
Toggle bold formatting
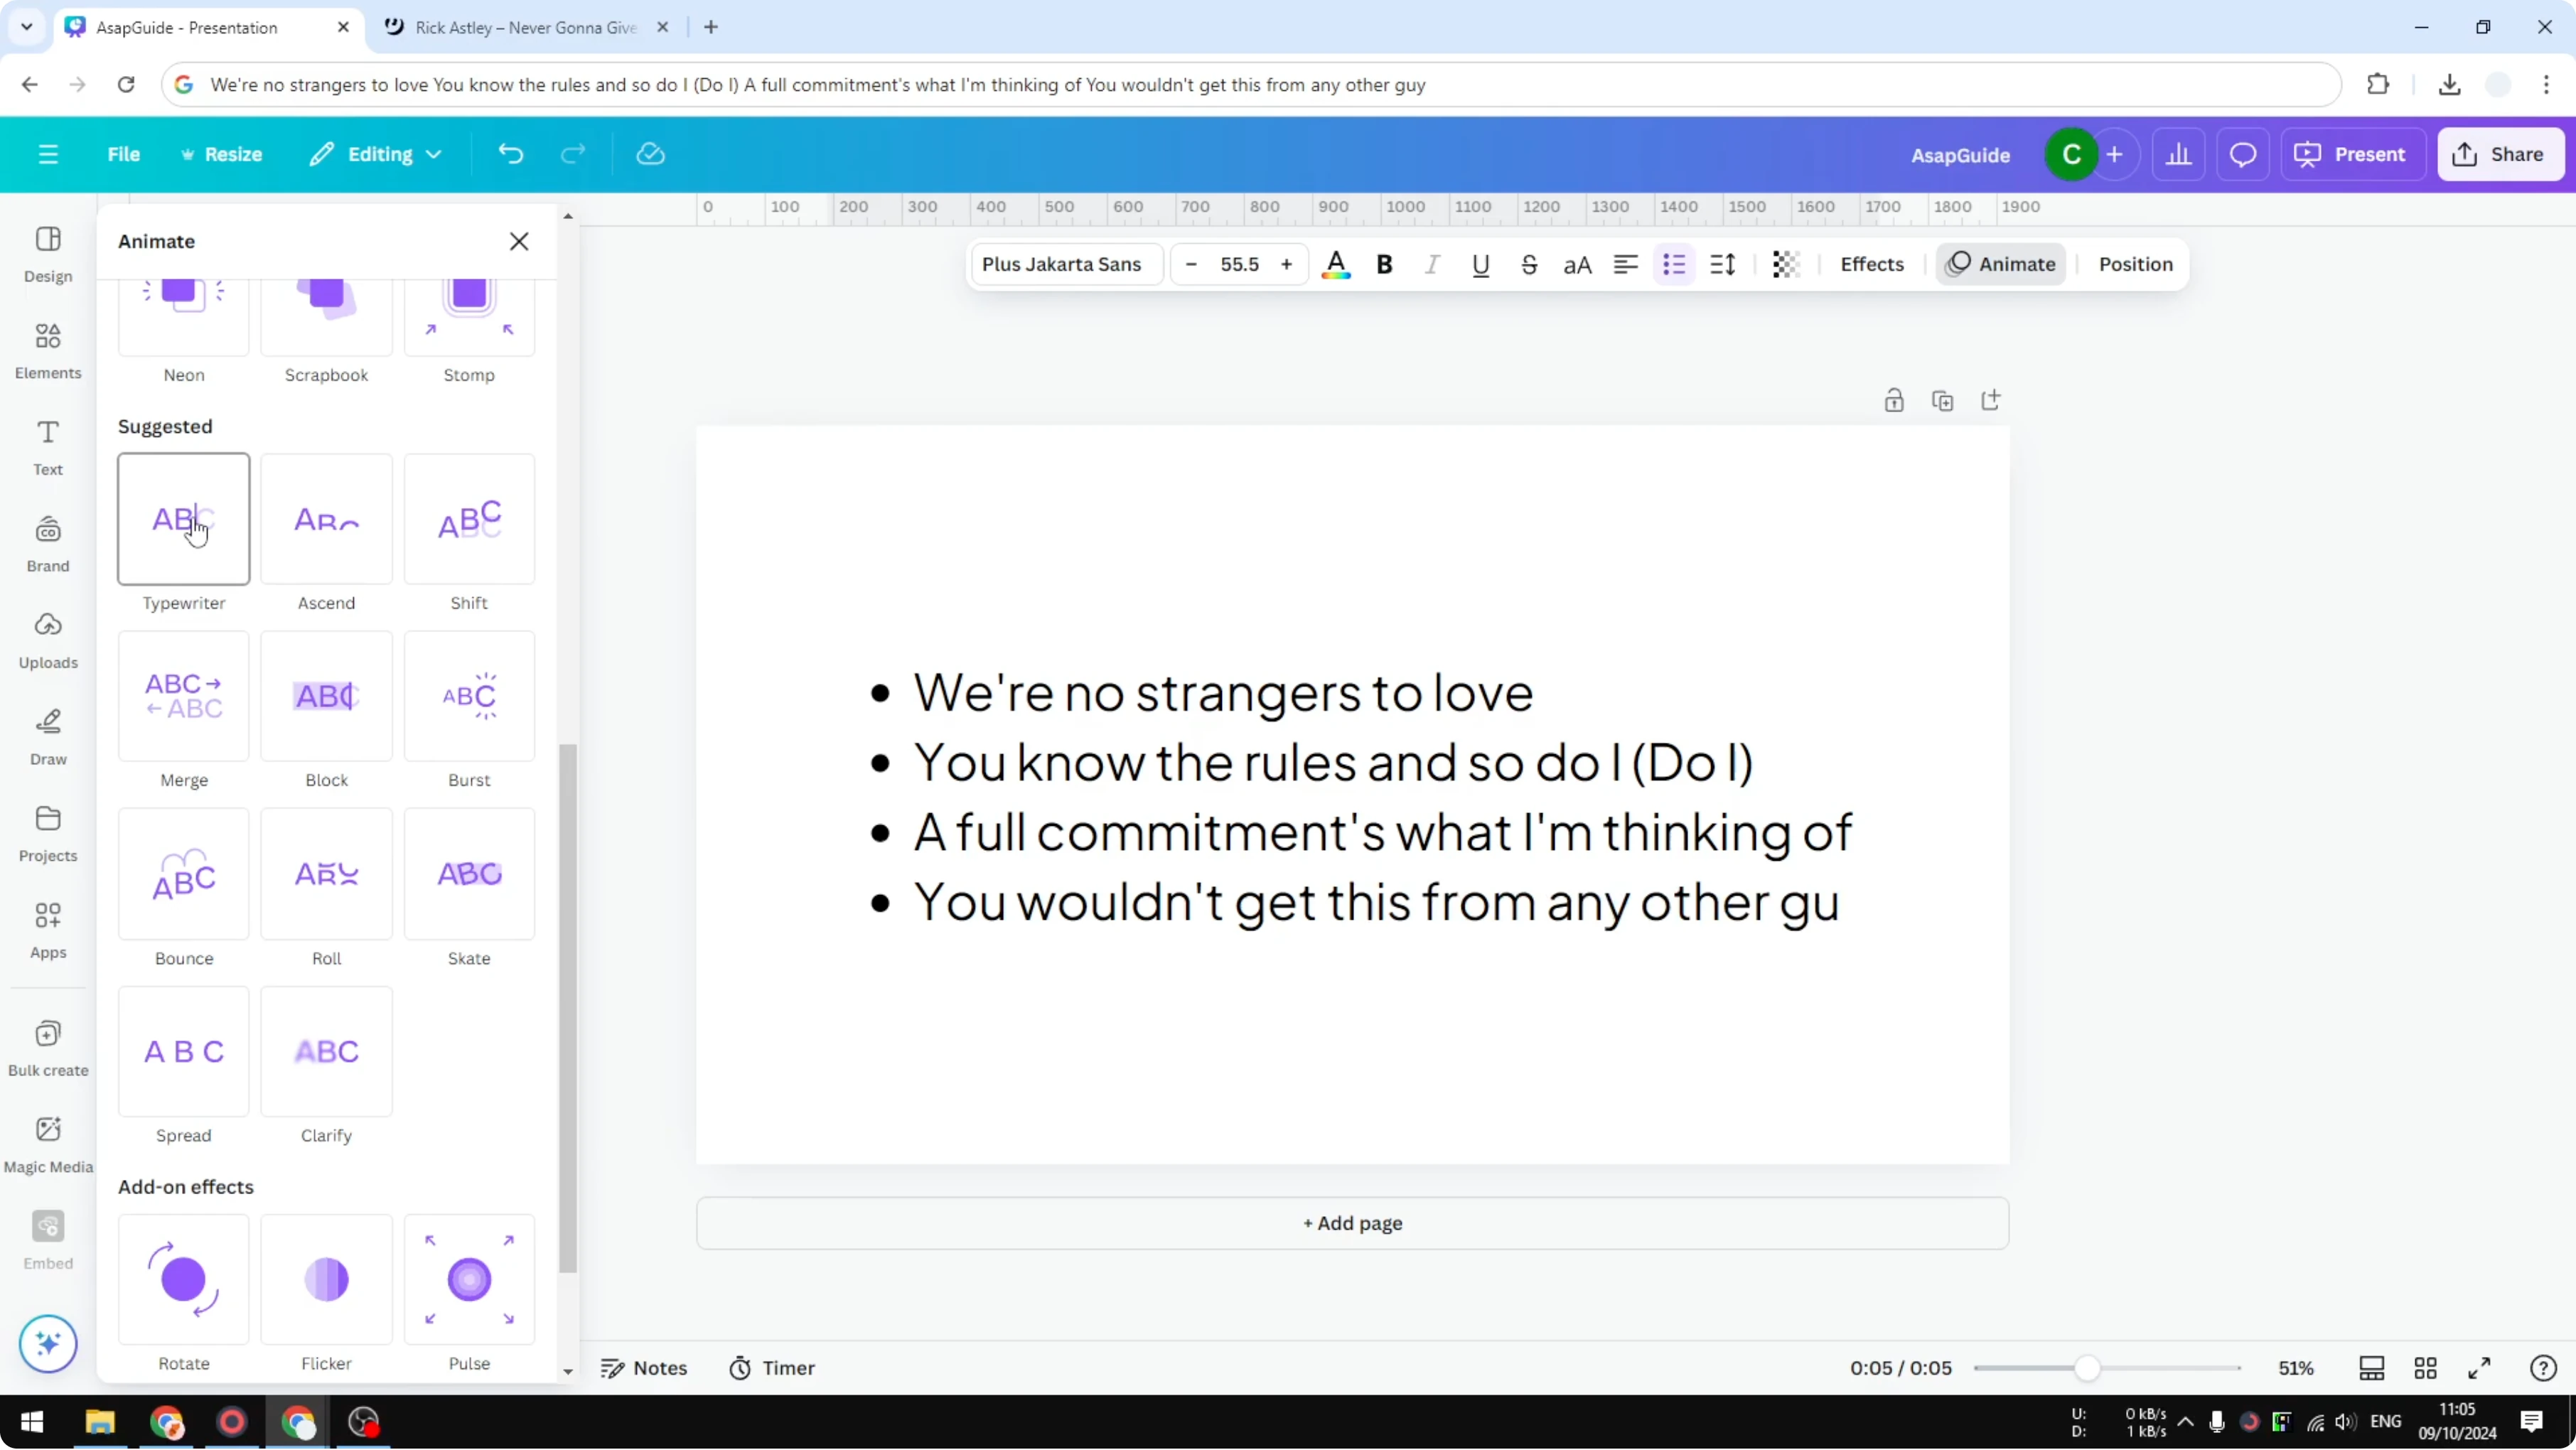point(1384,264)
